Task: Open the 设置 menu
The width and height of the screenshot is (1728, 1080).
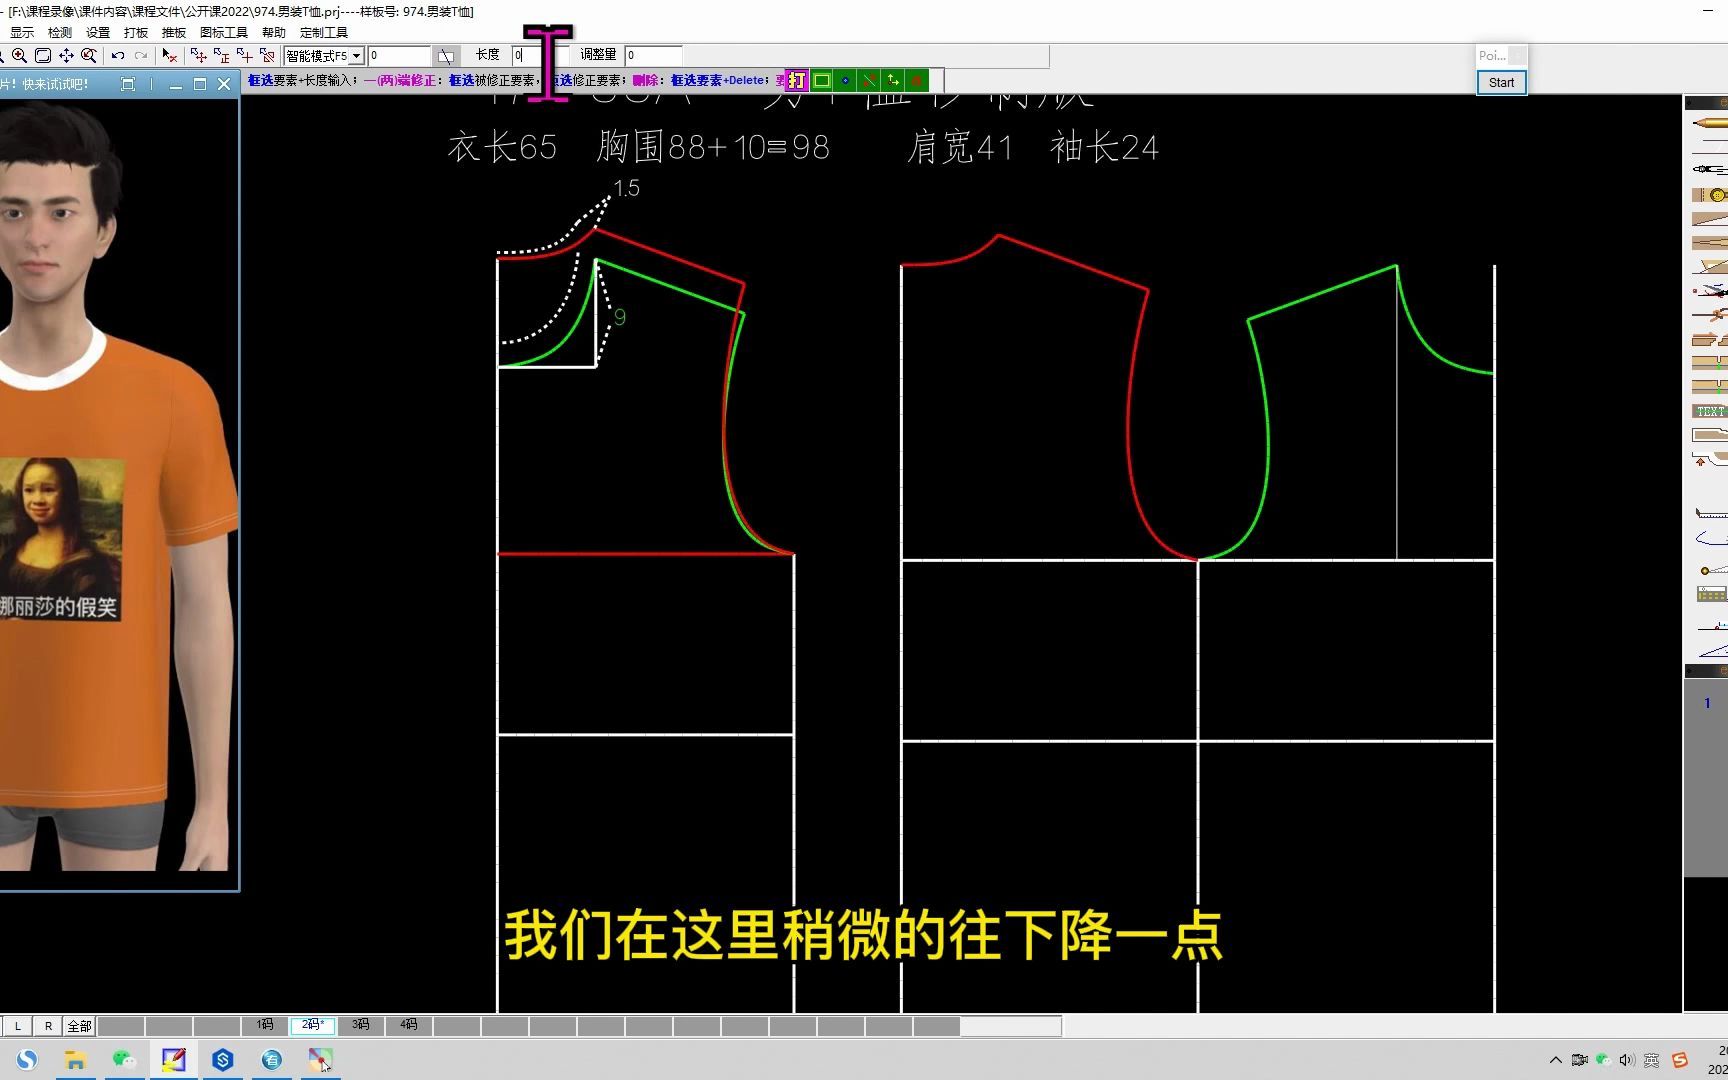Action: pyautogui.click(x=98, y=33)
